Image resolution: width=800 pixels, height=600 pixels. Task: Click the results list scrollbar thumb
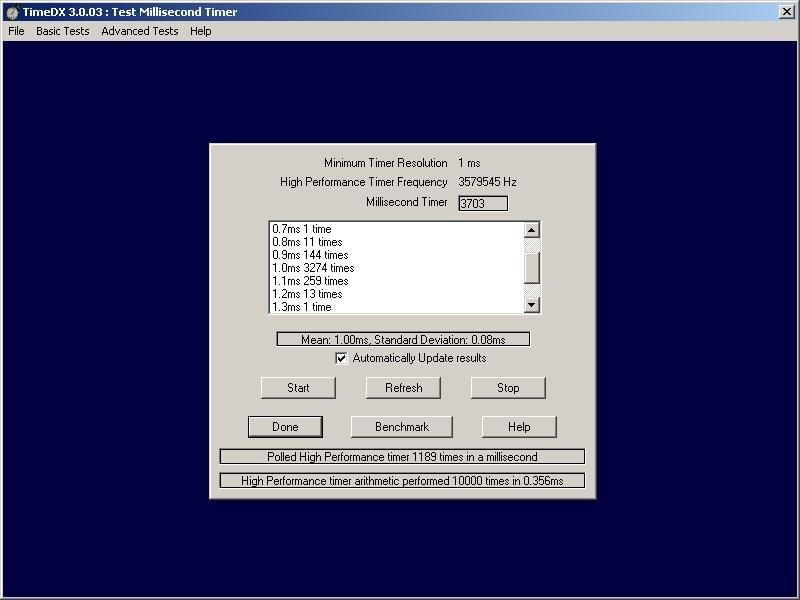tap(532, 267)
